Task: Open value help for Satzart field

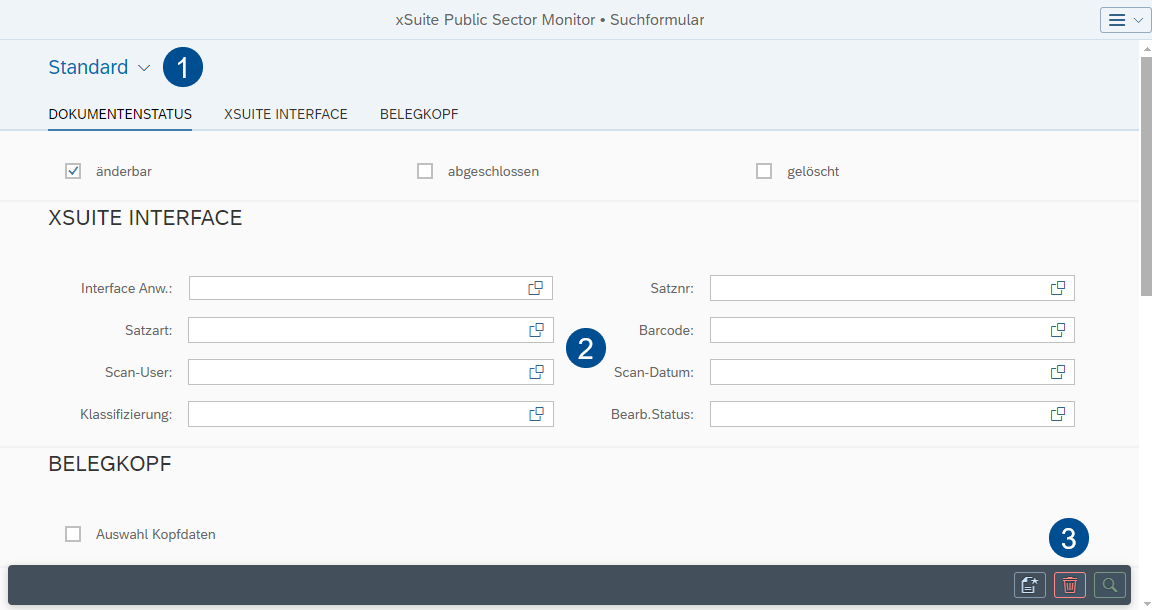Action: tap(536, 329)
